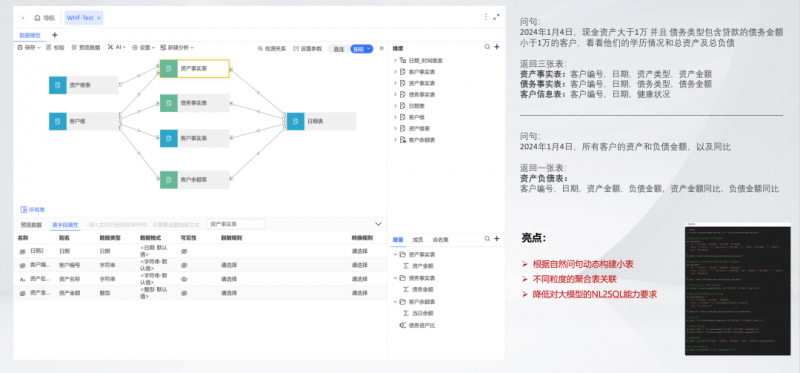Click fullscreen expand icon at top right
The width and height of the screenshot is (800, 373).
[496, 17]
